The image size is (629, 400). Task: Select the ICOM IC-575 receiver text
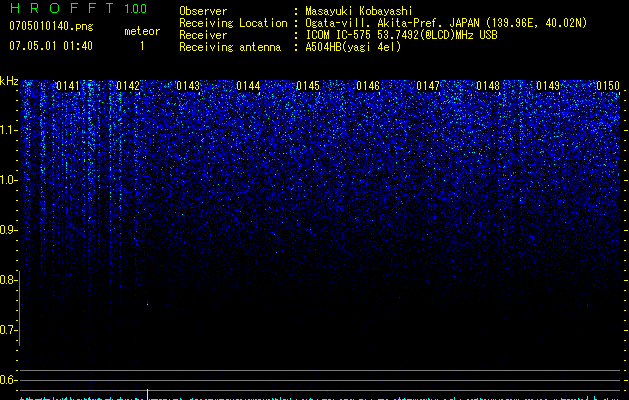[401, 35]
